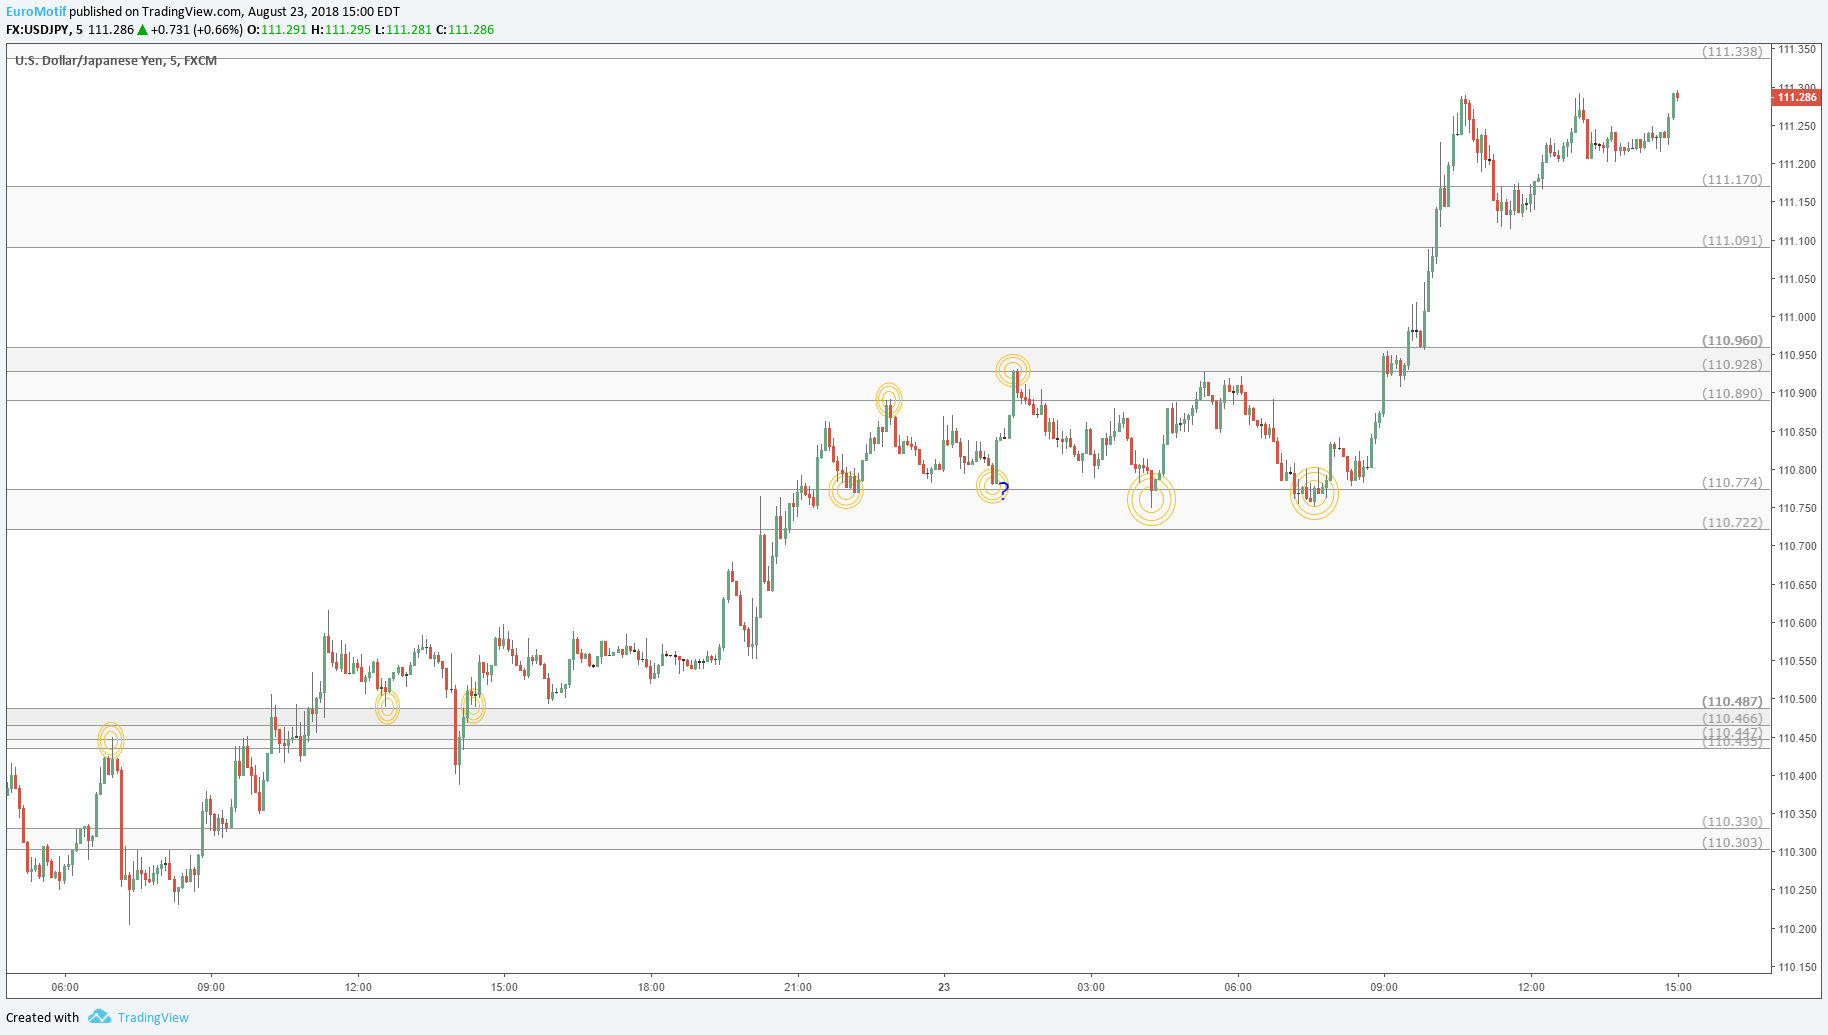Select the bold (110.960) level label
The height and width of the screenshot is (1035, 1828).
pyautogui.click(x=1733, y=341)
